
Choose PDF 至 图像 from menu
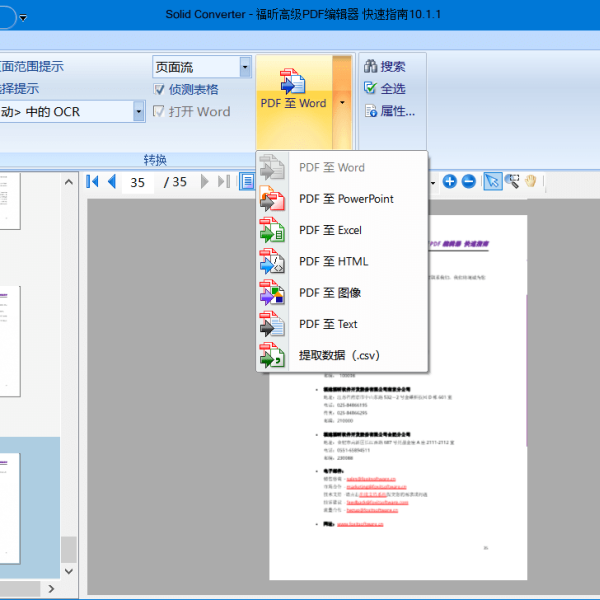[x=342, y=293]
